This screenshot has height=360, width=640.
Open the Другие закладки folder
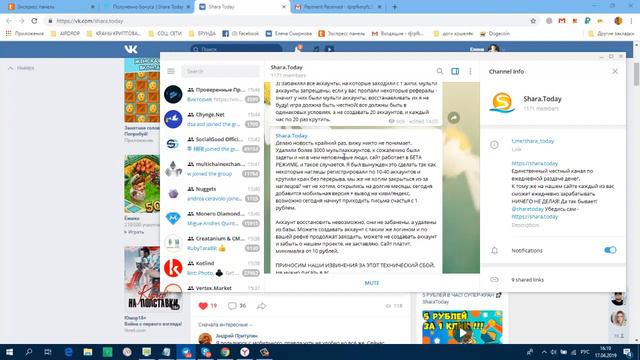pos(611,34)
